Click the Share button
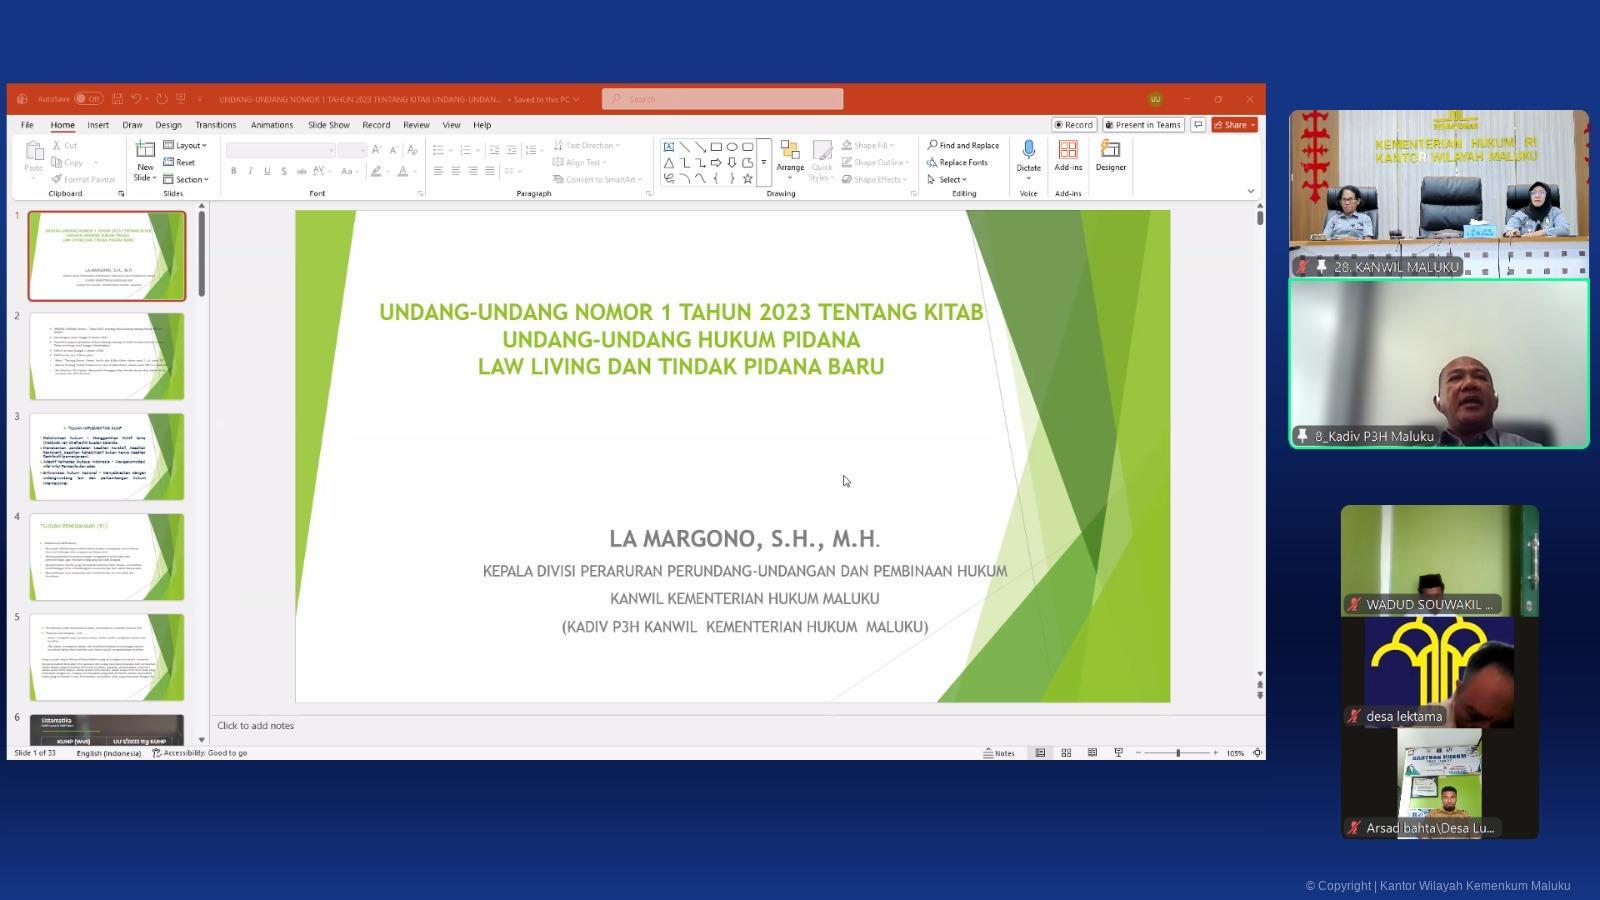Image resolution: width=1600 pixels, height=900 pixels. (x=1234, y=125)
